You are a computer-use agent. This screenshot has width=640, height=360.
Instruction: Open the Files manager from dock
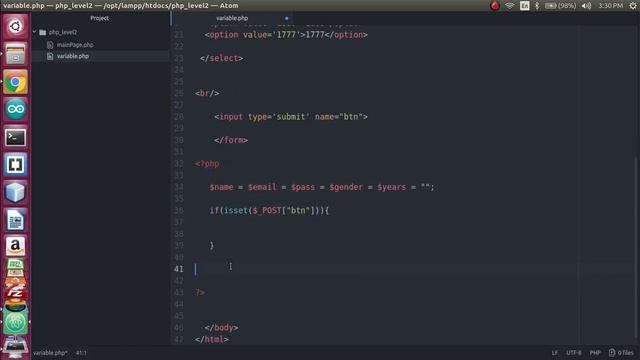tap(16, 54)
